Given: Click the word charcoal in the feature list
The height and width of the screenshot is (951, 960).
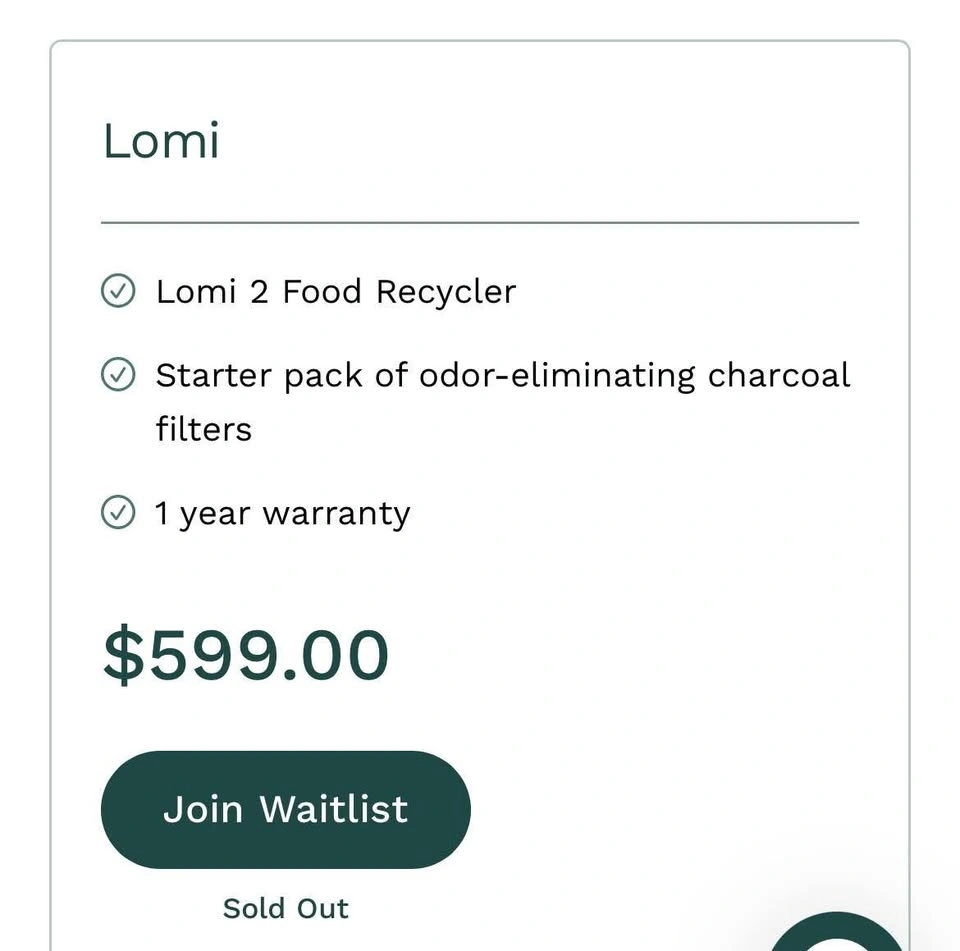Looking at the screenshot, I should point(778,375).
